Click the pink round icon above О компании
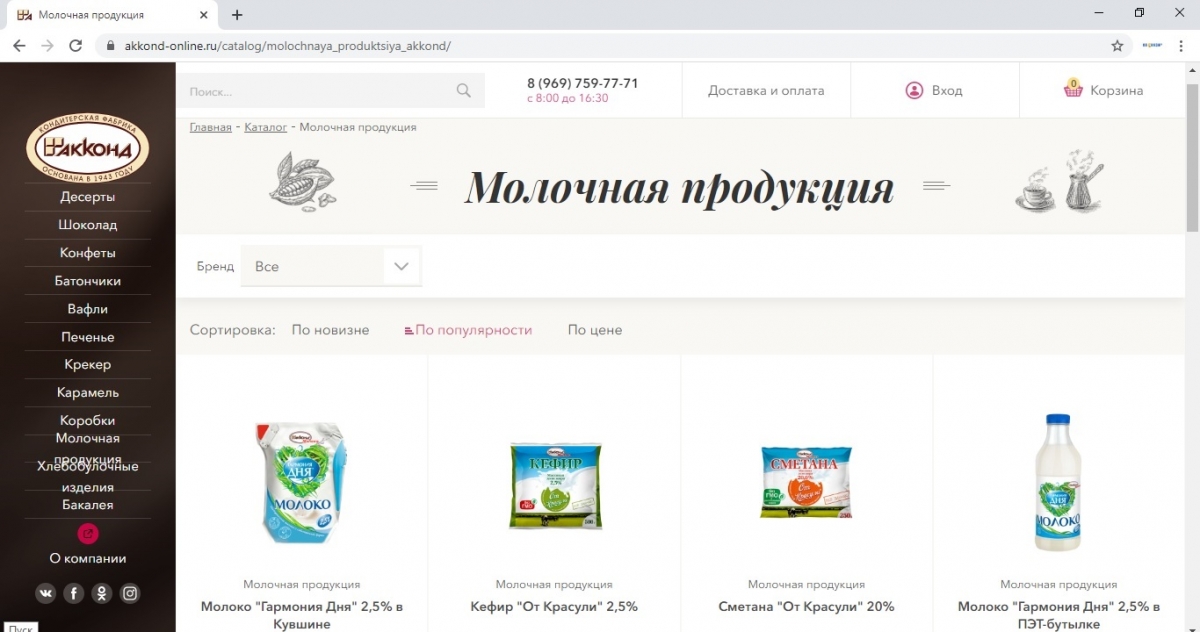This screenshot has width=1200, height=632. pos(88,533)
